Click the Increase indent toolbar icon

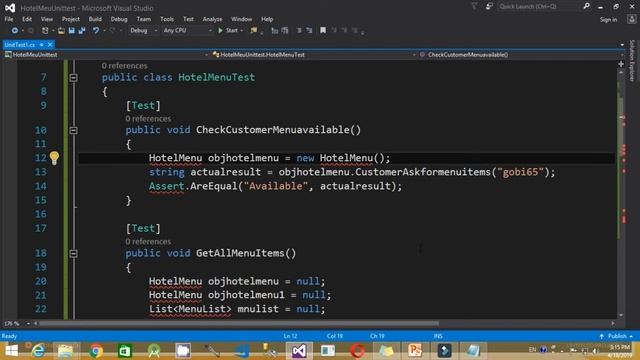click(x=309, y=31)
